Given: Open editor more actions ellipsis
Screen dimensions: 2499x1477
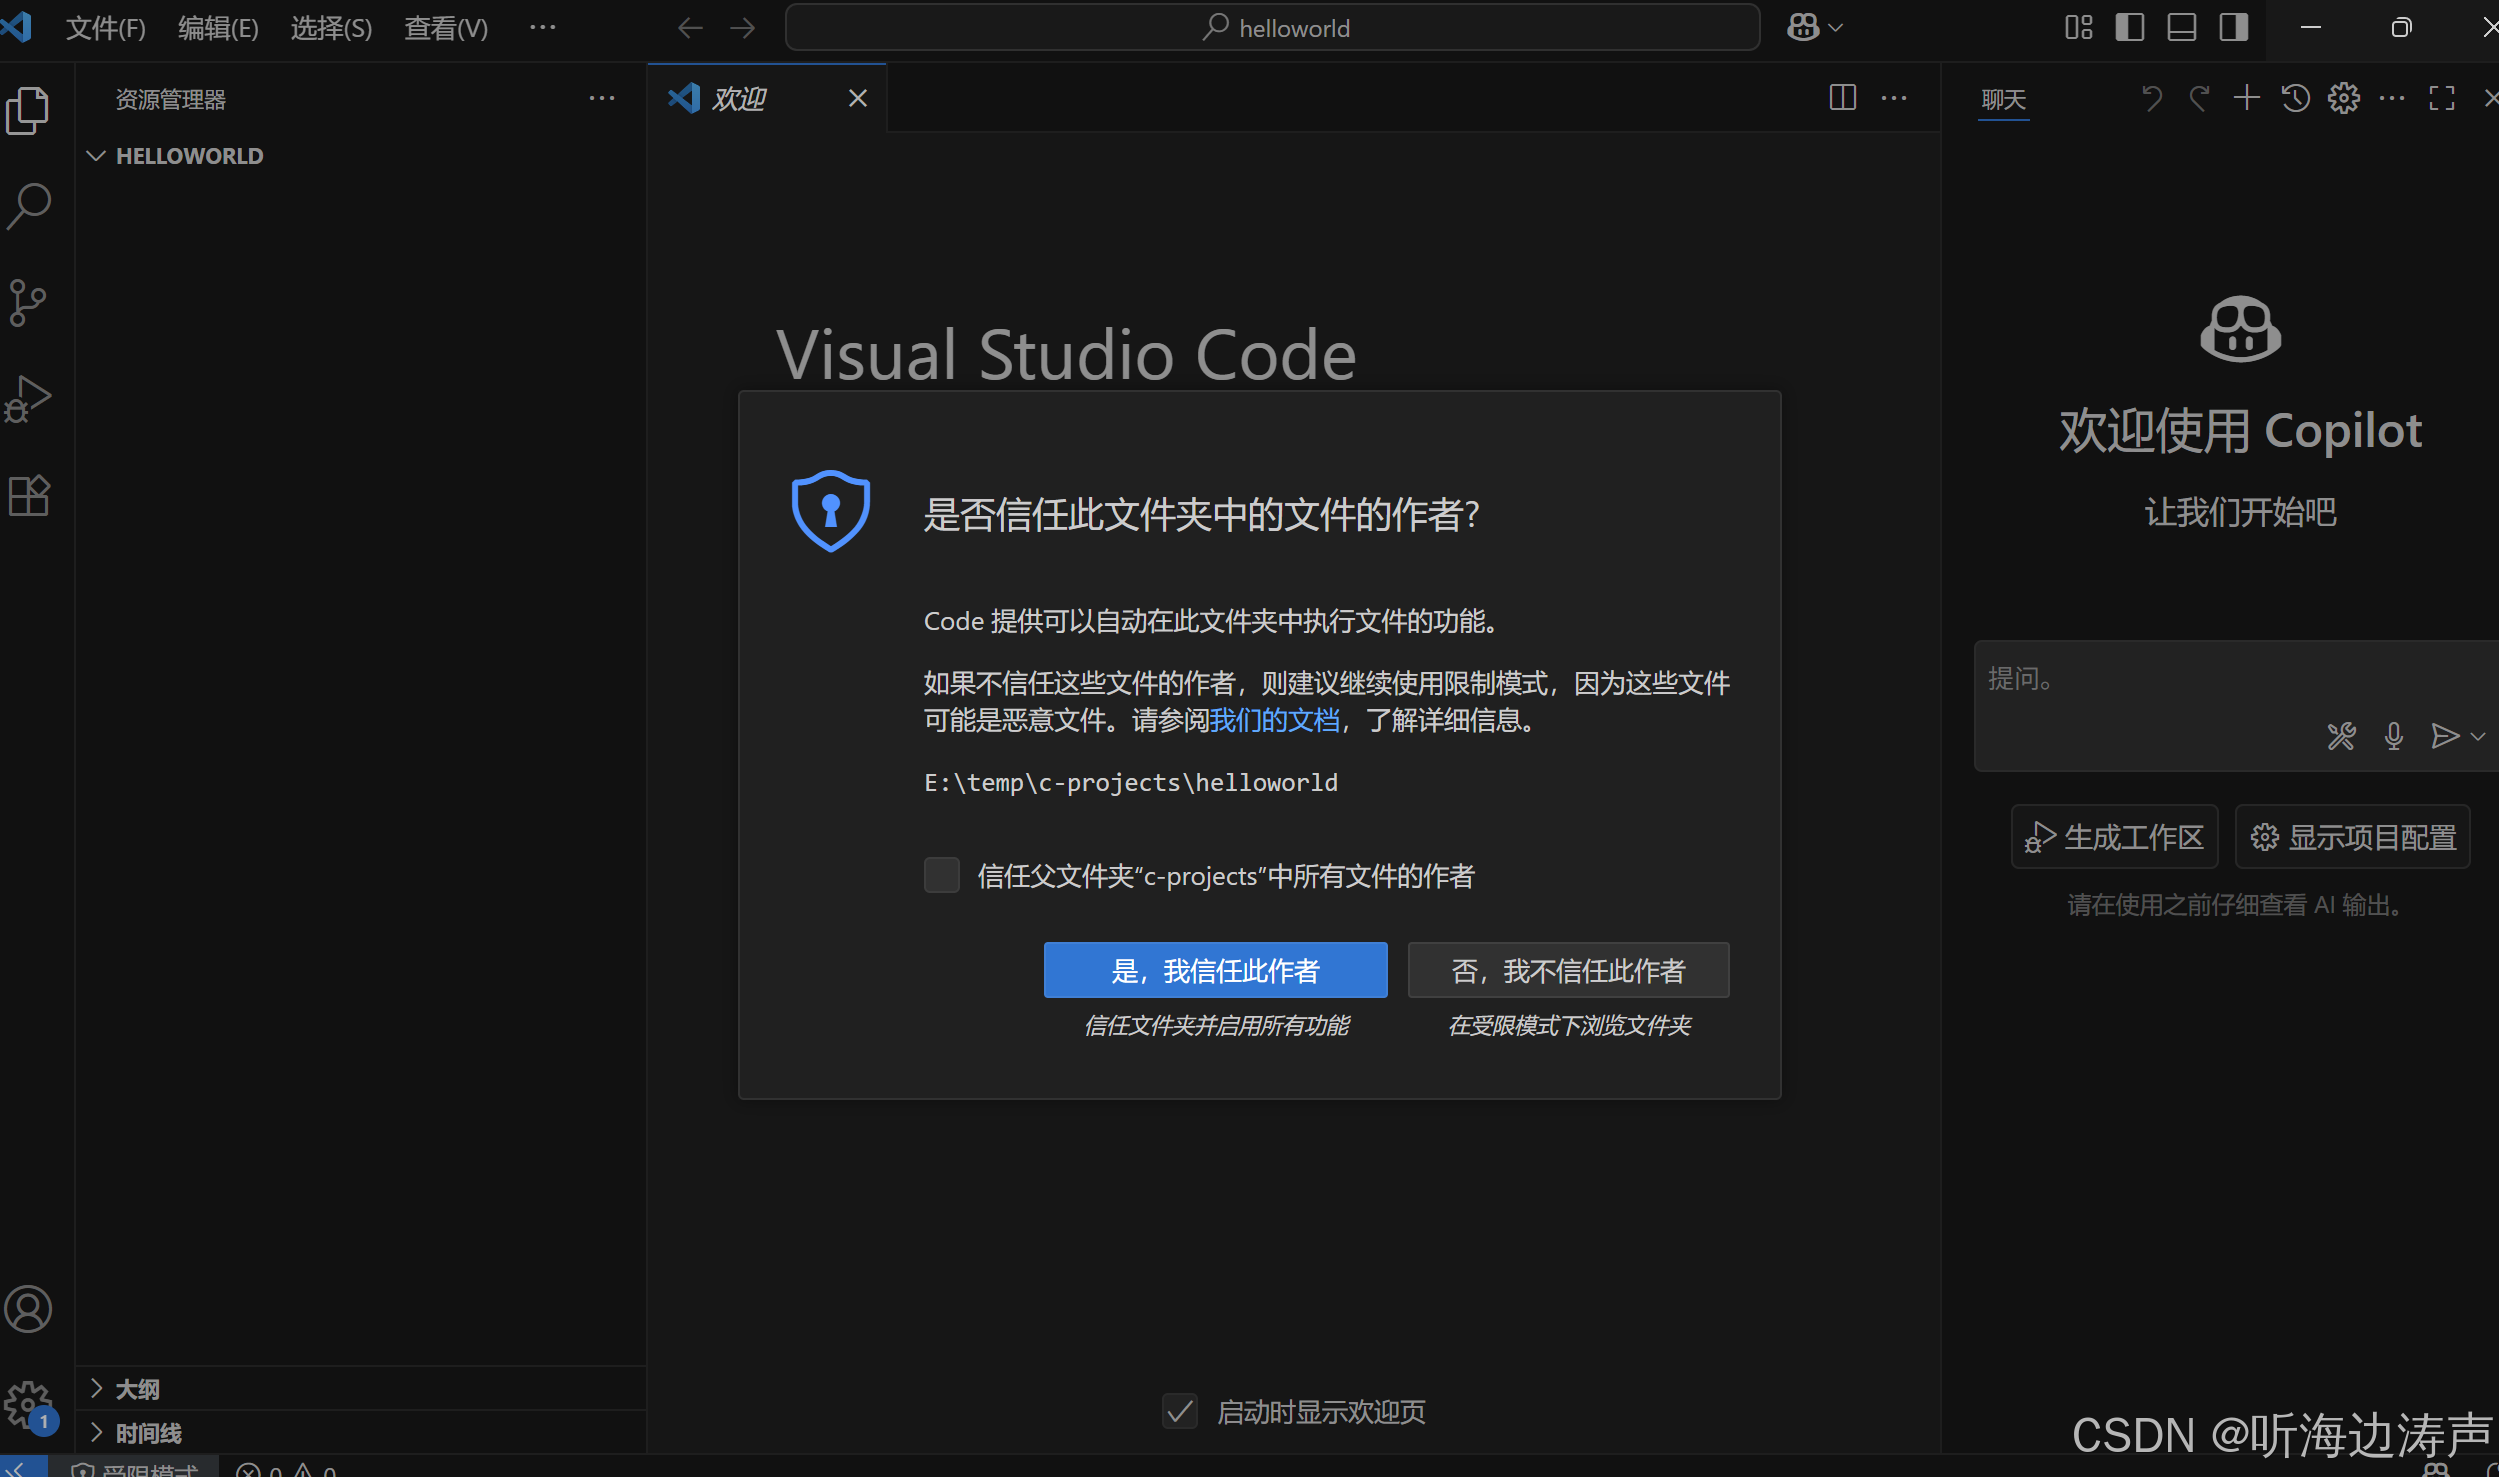Looking at the screenshot, I should click(x=1893, y=98).
